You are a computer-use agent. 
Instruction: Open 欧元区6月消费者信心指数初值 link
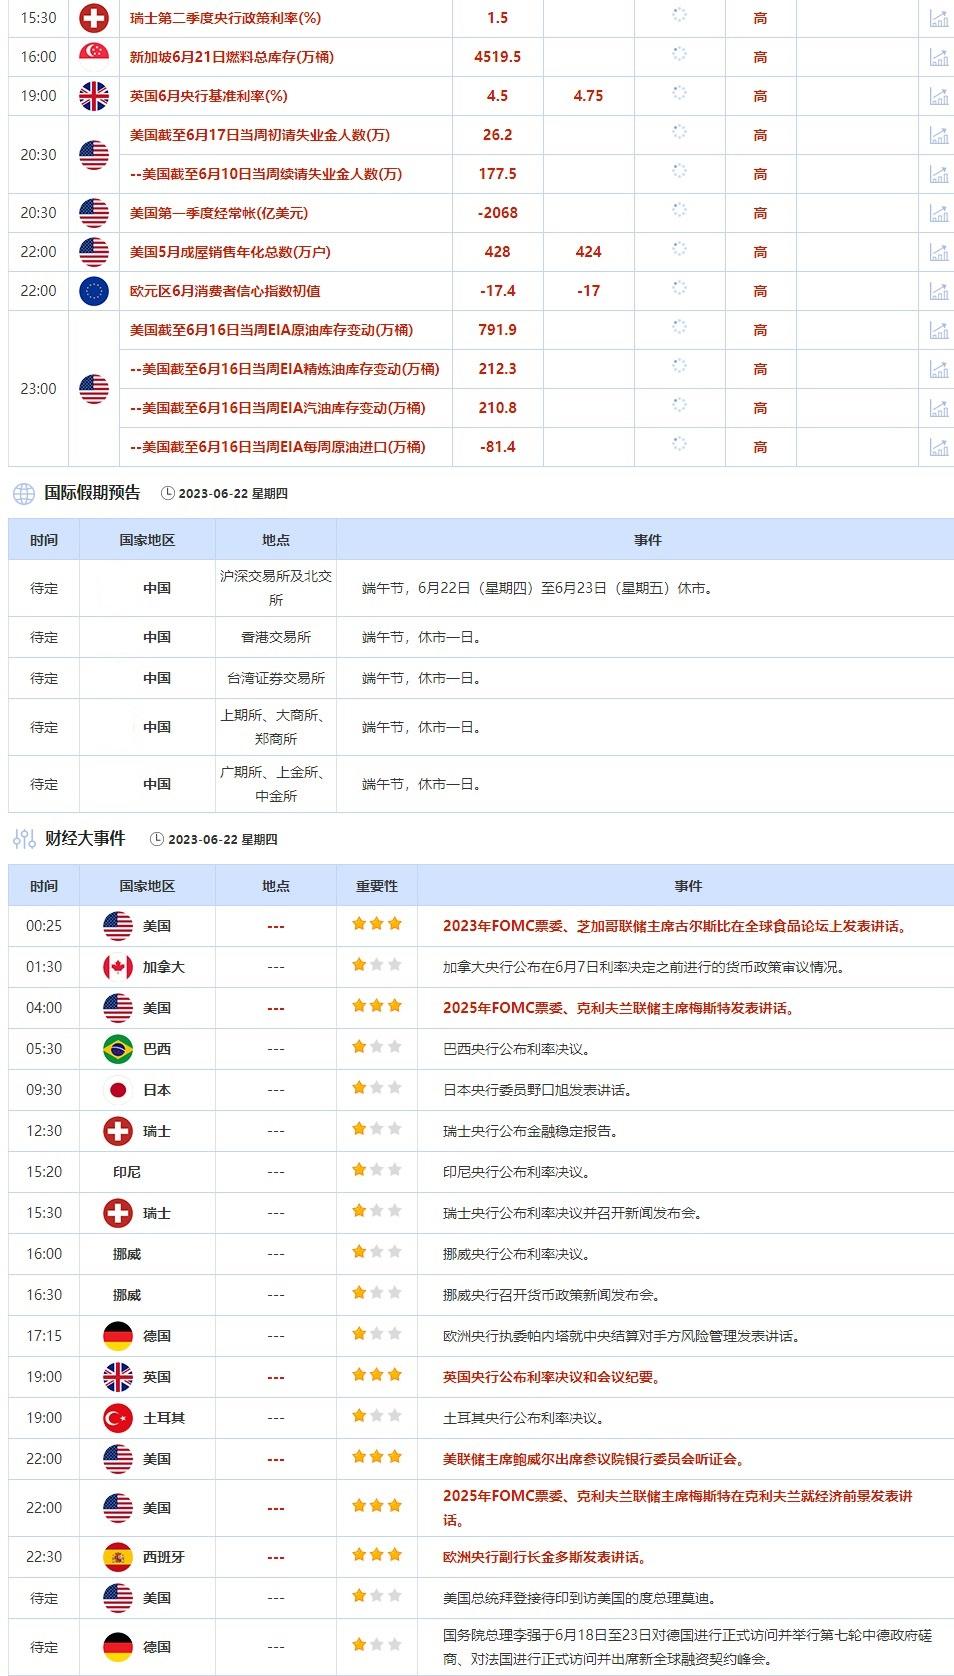[224, 291]
